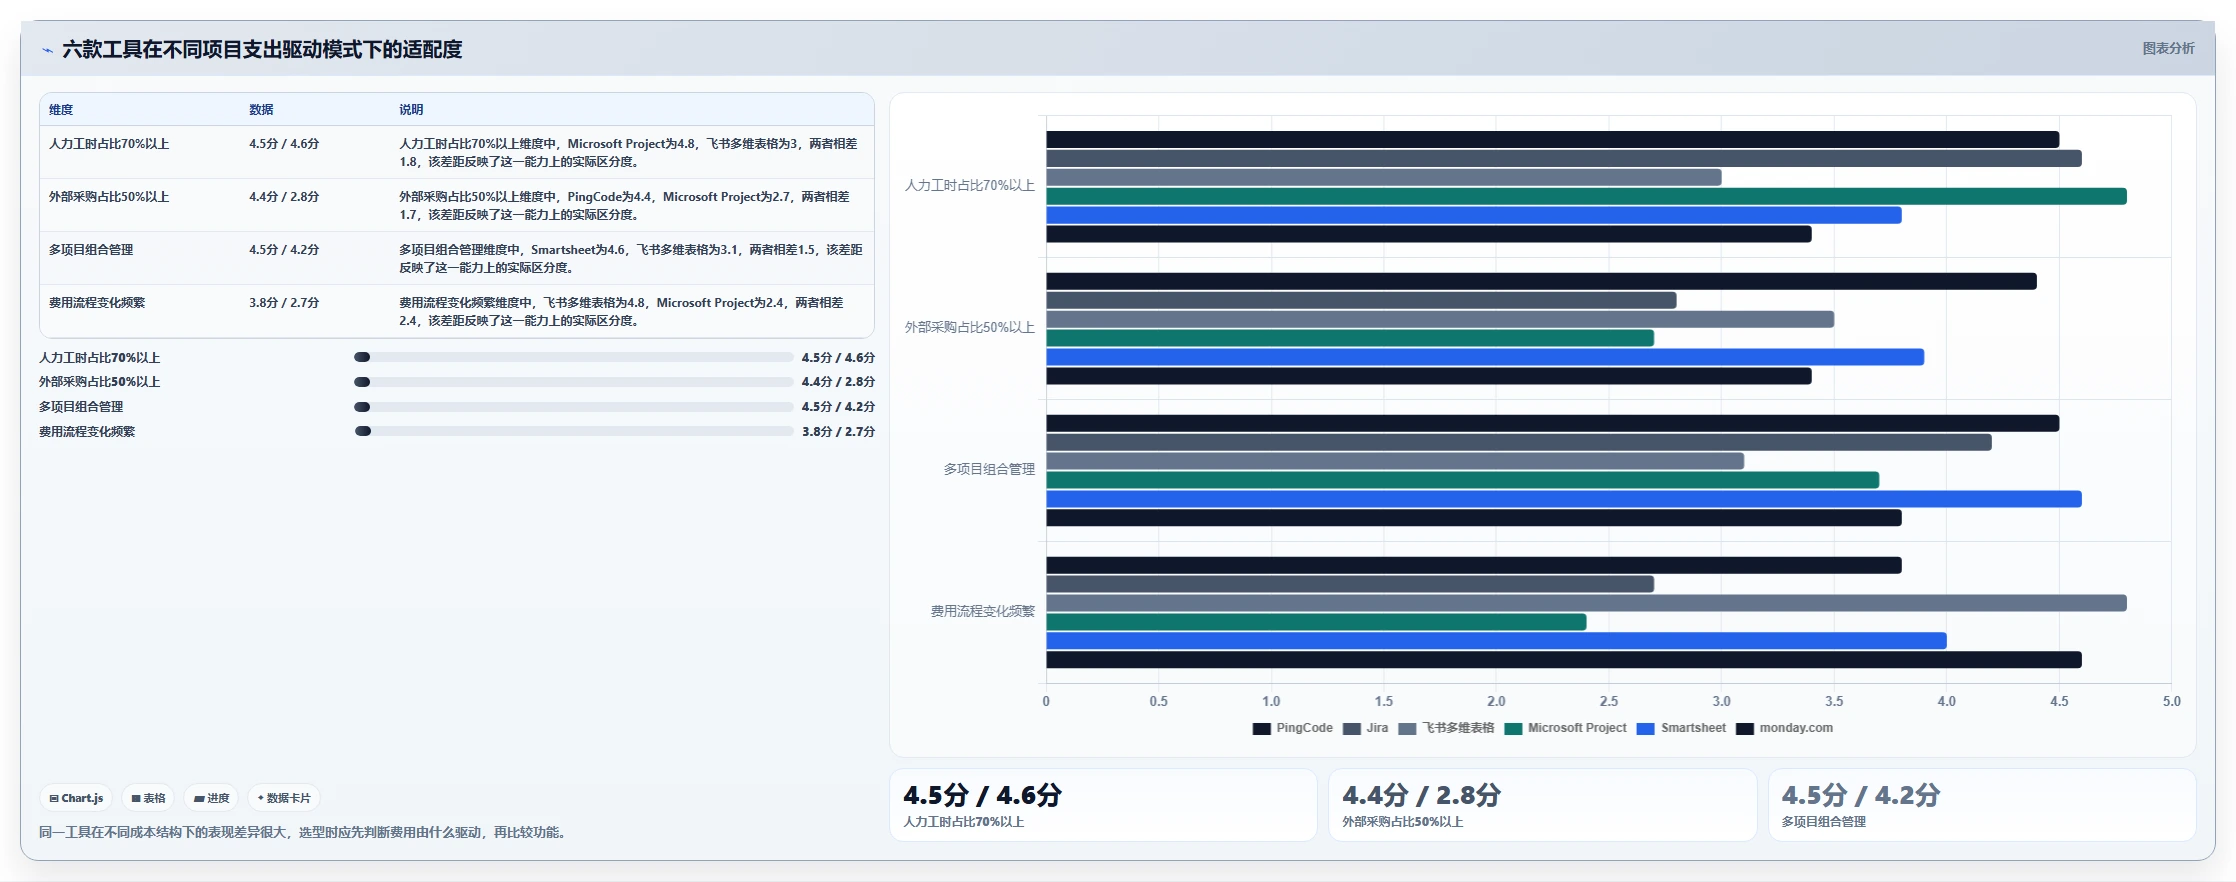Click the description text for 多项目组合管理 row
The width and height of the screenshot is (2236, 882).
pos(631,259)
